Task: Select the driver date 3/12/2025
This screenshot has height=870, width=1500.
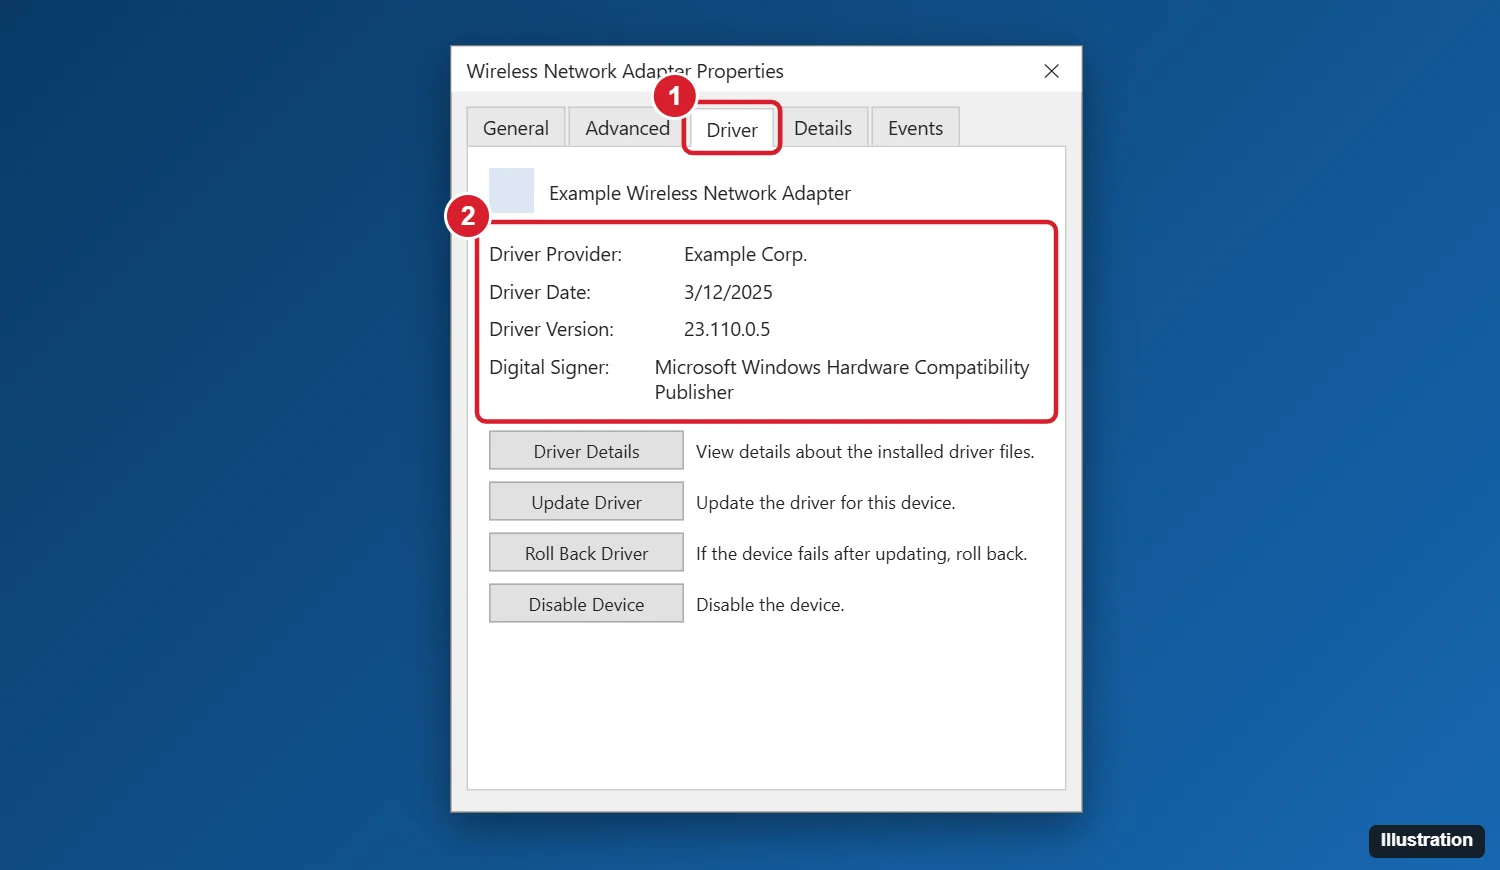Action: point(728,292)
